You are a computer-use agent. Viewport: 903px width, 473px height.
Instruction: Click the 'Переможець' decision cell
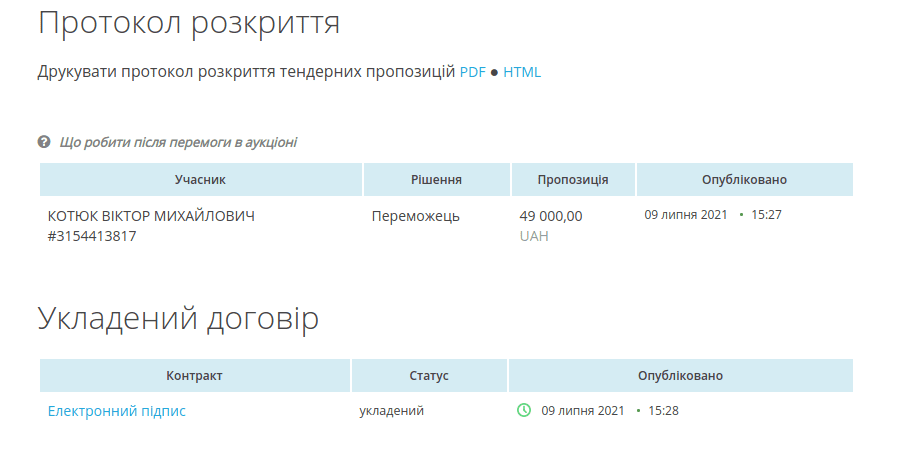point(415,216)
